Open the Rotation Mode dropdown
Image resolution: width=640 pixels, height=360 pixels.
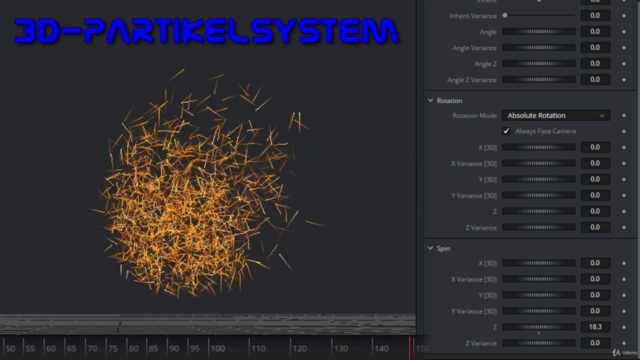556,116
